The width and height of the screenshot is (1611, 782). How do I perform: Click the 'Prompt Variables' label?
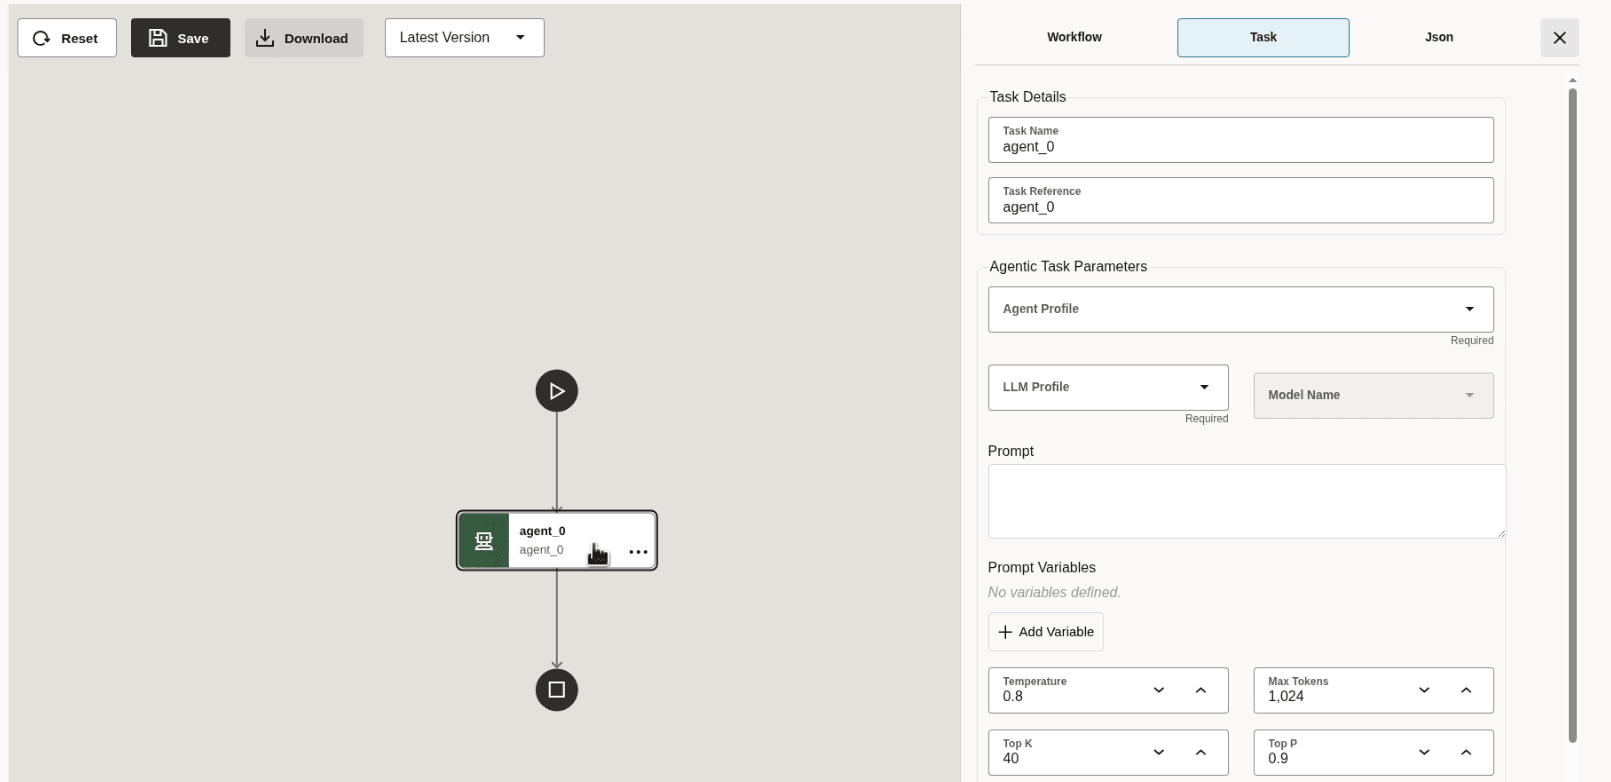coord(1041,567)
